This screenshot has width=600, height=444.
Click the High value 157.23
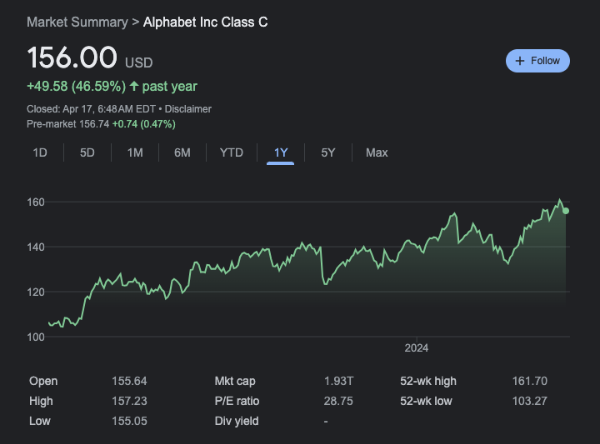tap(129, 401)
